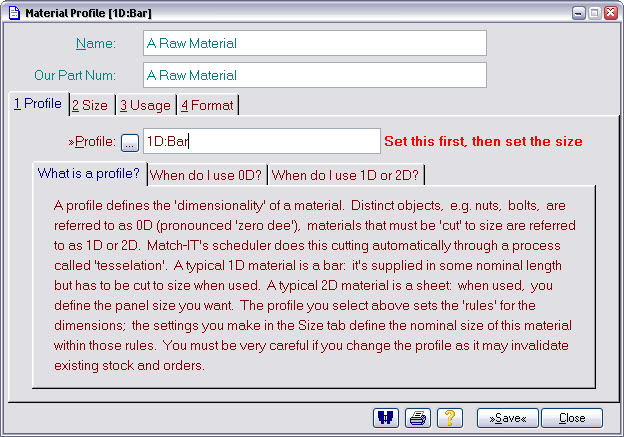
Task: Click the binoculars find icon
Action: pos(386,418)
